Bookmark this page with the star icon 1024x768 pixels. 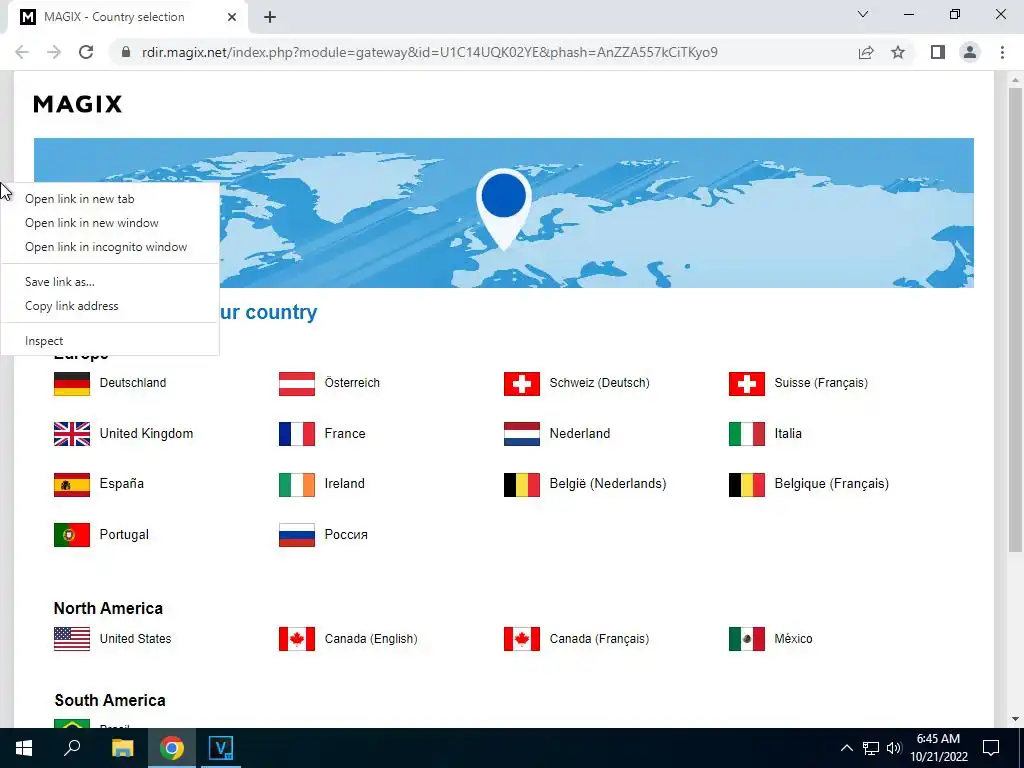point(898,52)
